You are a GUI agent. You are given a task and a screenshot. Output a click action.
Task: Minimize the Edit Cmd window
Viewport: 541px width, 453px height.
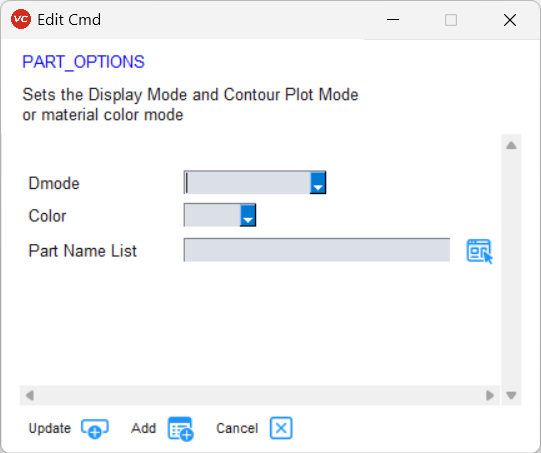(x=393, y=20)
